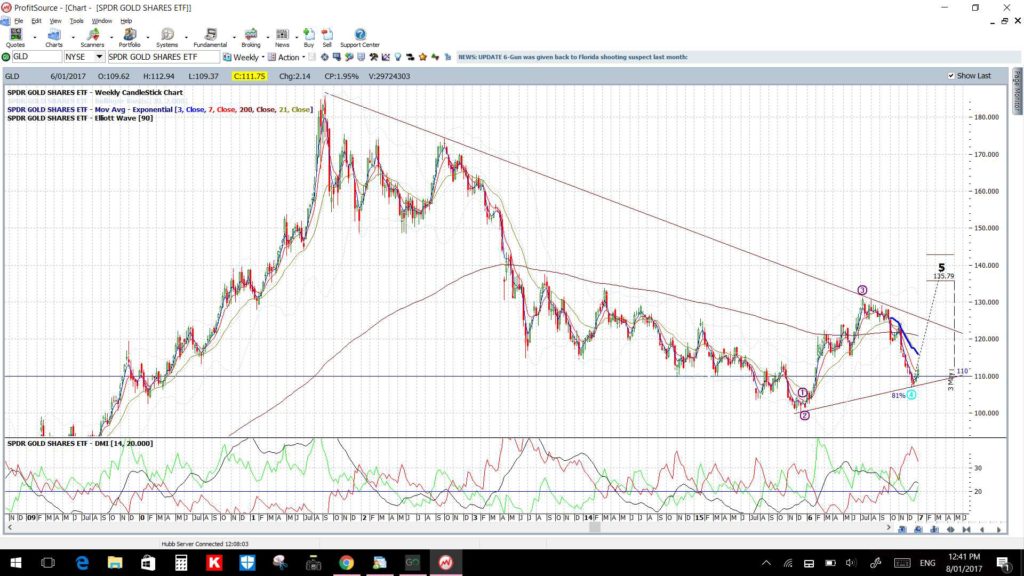
Task: Click the hammer tools icon in chart toolbar
Action: (x=374, y=57)
